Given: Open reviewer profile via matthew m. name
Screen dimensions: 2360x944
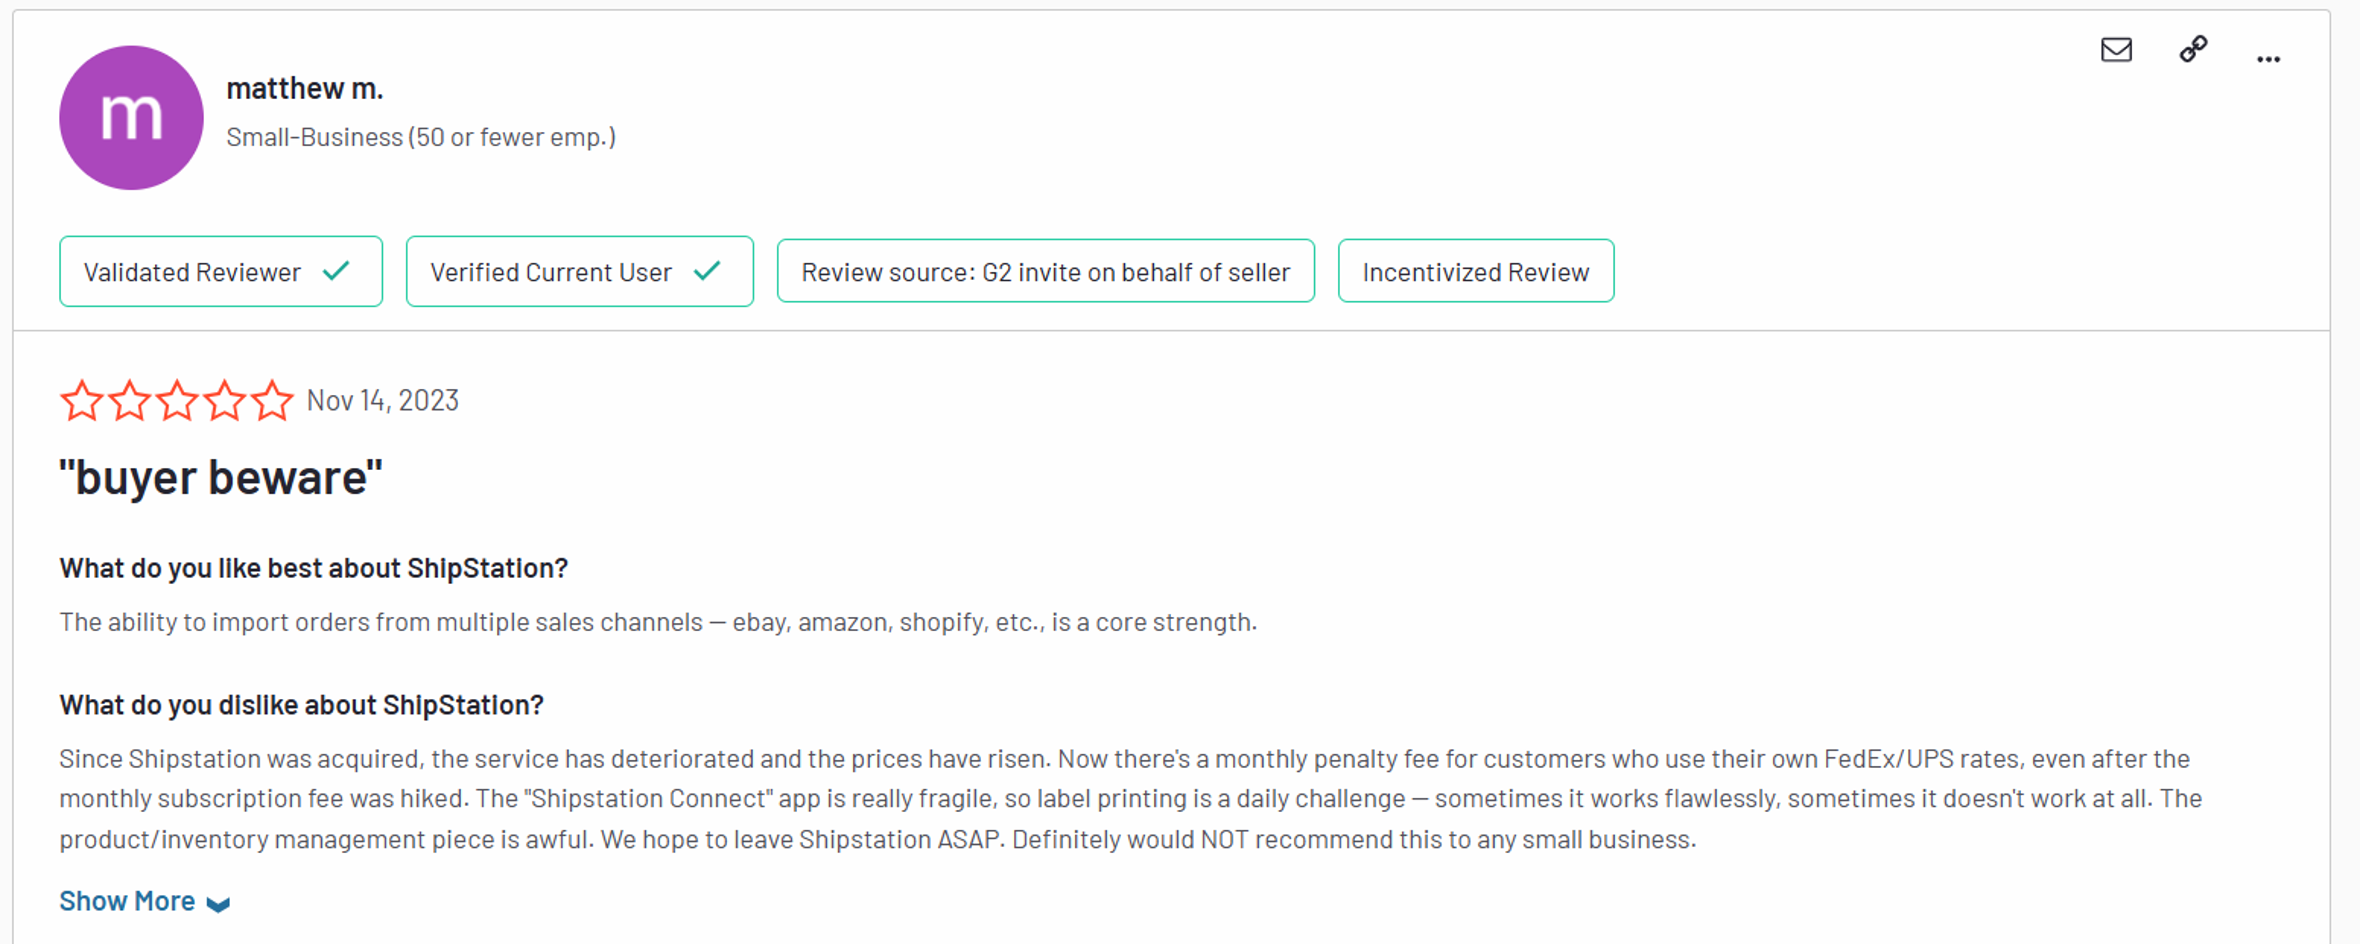Looking at the screenshot, I should [x=305, y=88].
